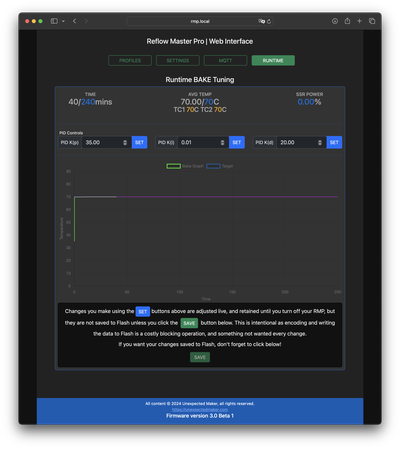This screenshot has width=400, height=449.
Task: Click the inline SAVE badge in notice text
Action: [189, 323]
